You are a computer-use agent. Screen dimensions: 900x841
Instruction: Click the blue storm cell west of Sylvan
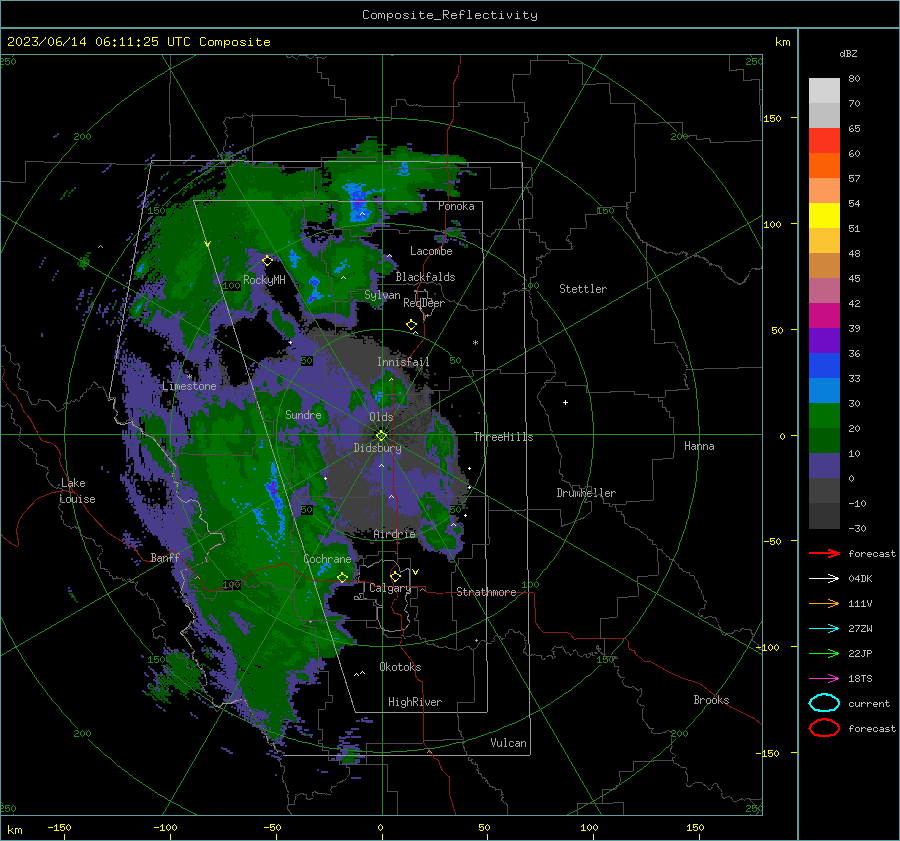tap(314, 289)
